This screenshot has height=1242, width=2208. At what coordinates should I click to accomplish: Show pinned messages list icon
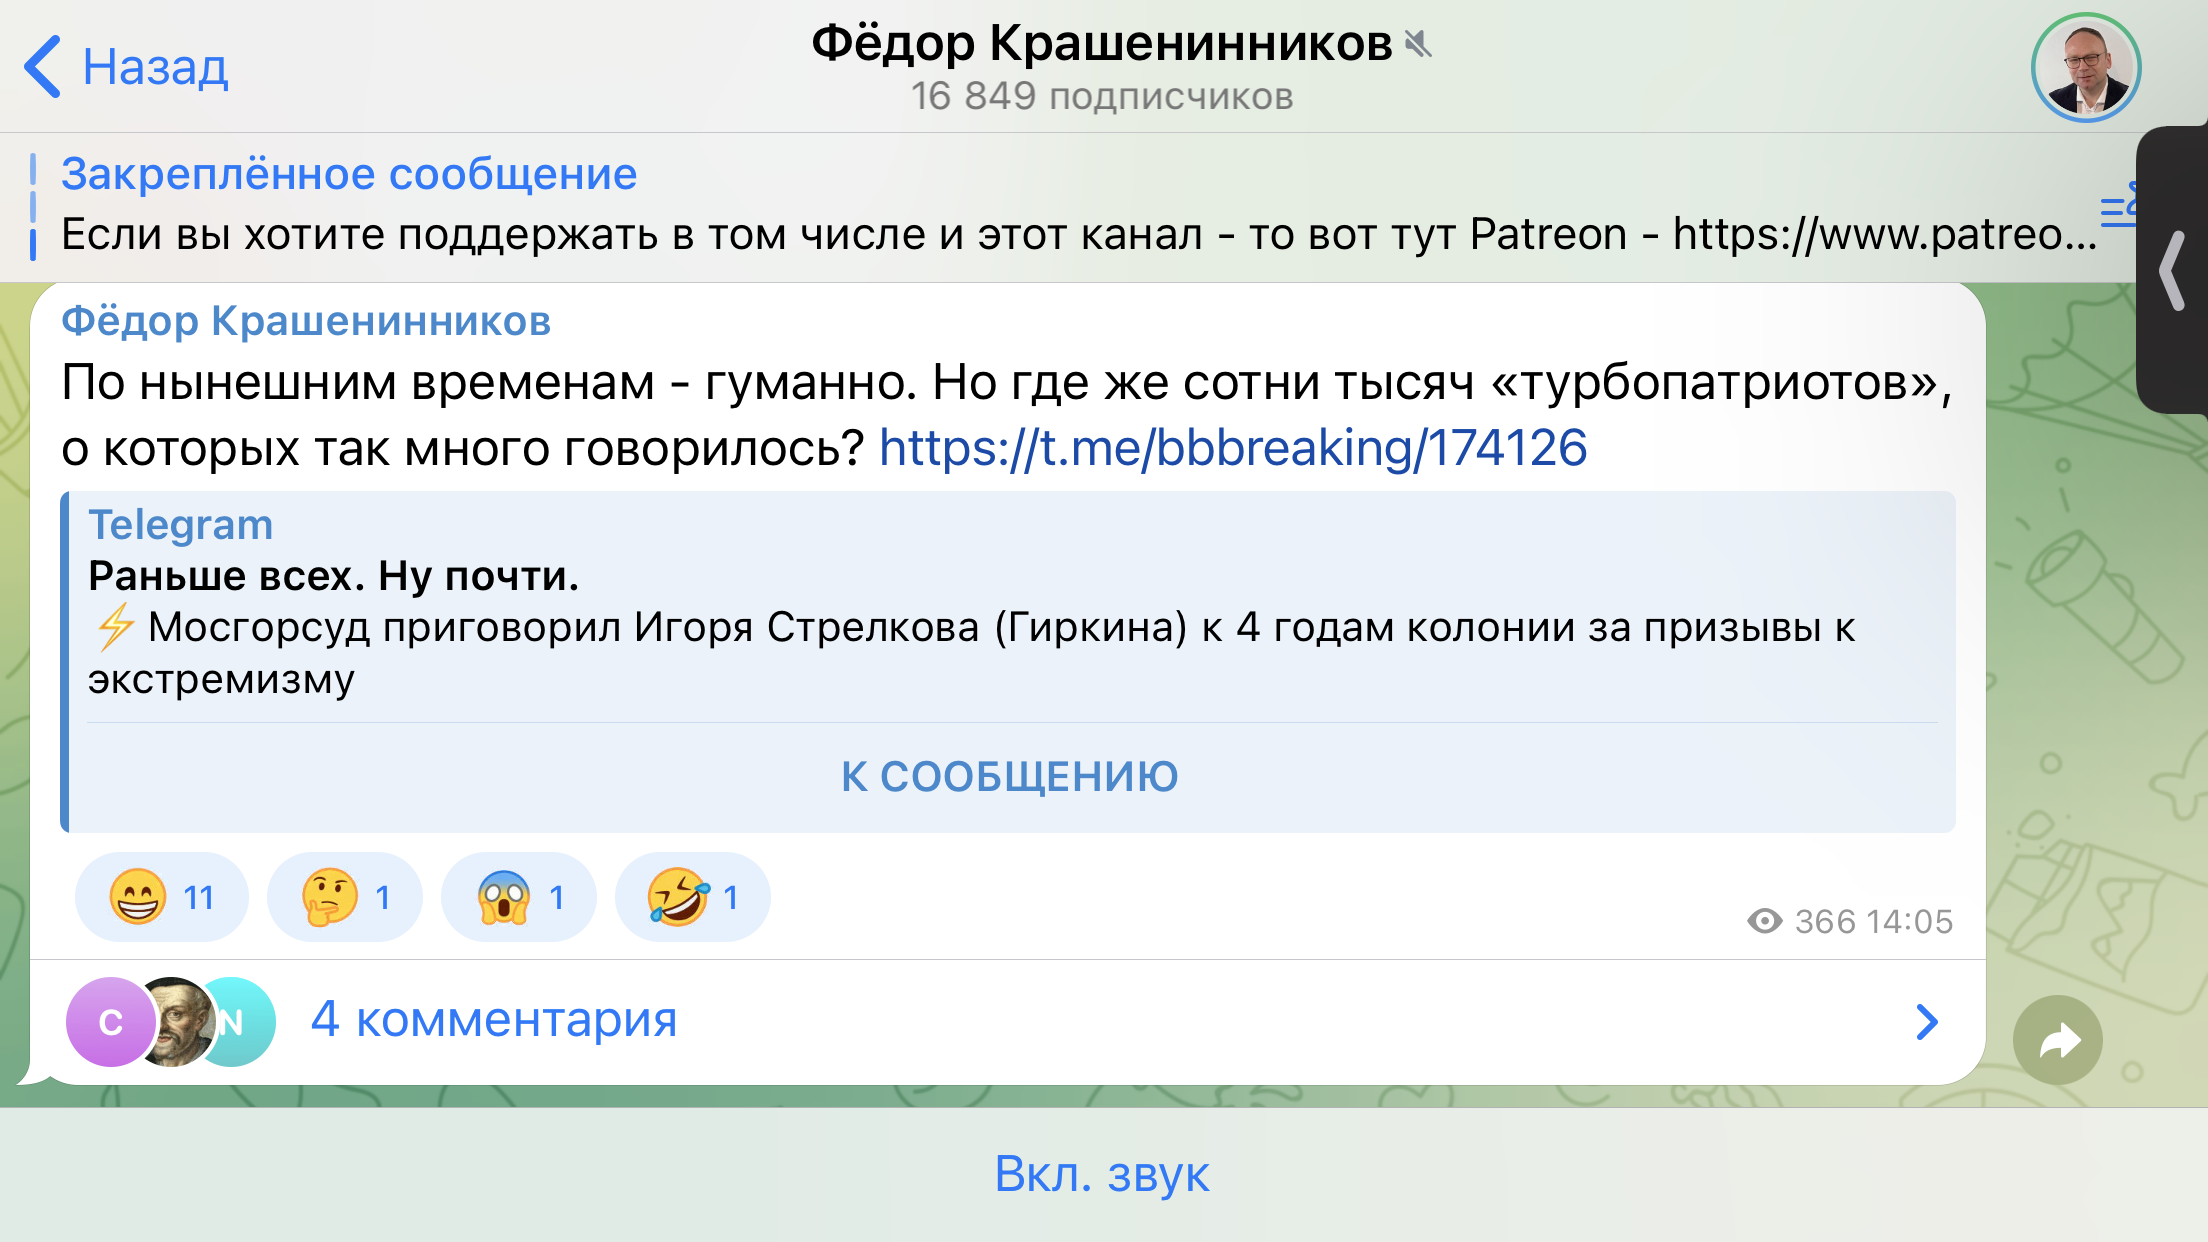coord(2118,205)
